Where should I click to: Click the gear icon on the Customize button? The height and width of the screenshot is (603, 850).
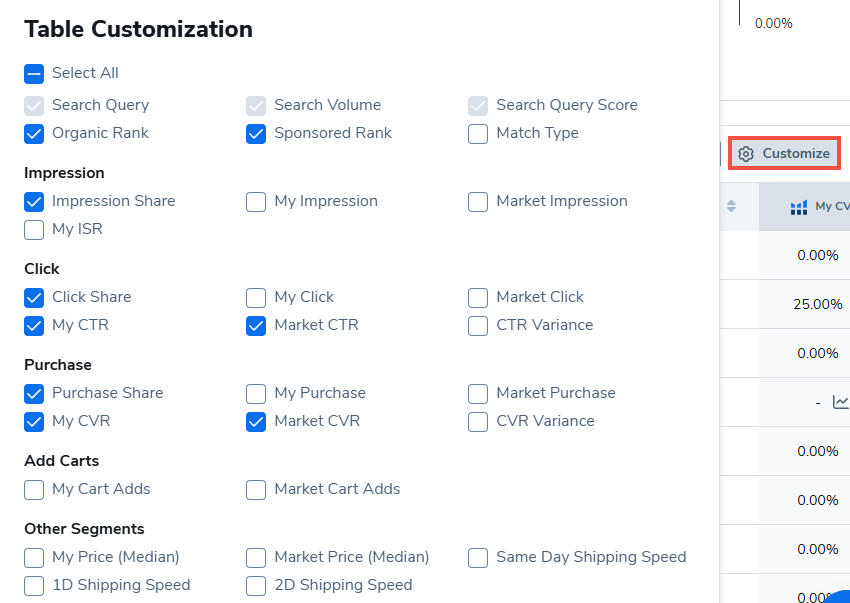pyautogui.click(x=745, y=153)
